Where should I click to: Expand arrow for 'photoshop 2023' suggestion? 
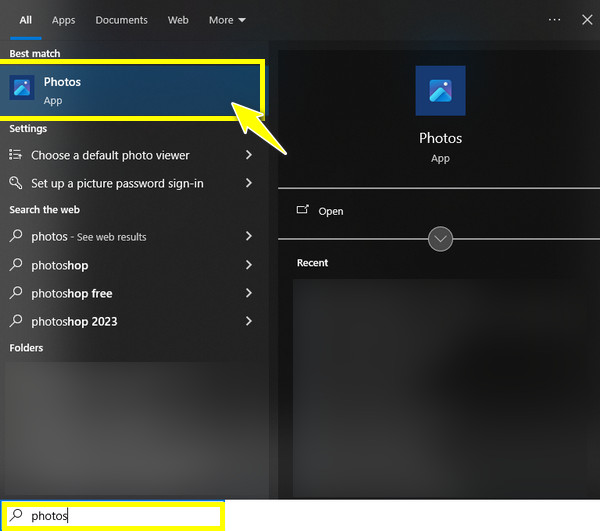[249, 321]
